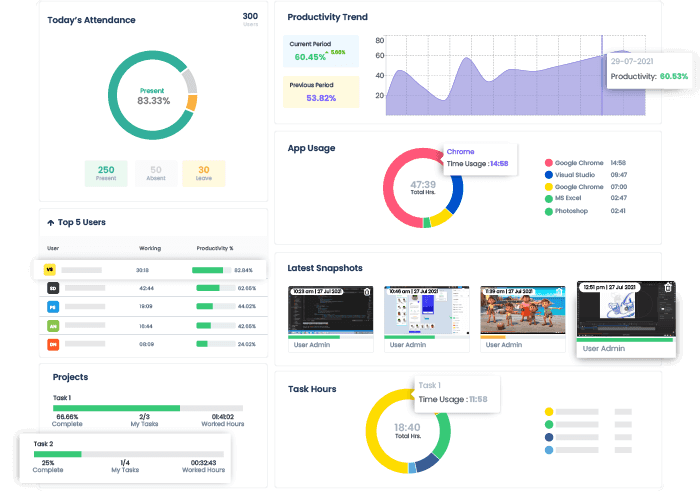Select the blue PS user avatar
Image resolution: width=700 pixels, height=491 pixels.
click(x=52, y=307)
